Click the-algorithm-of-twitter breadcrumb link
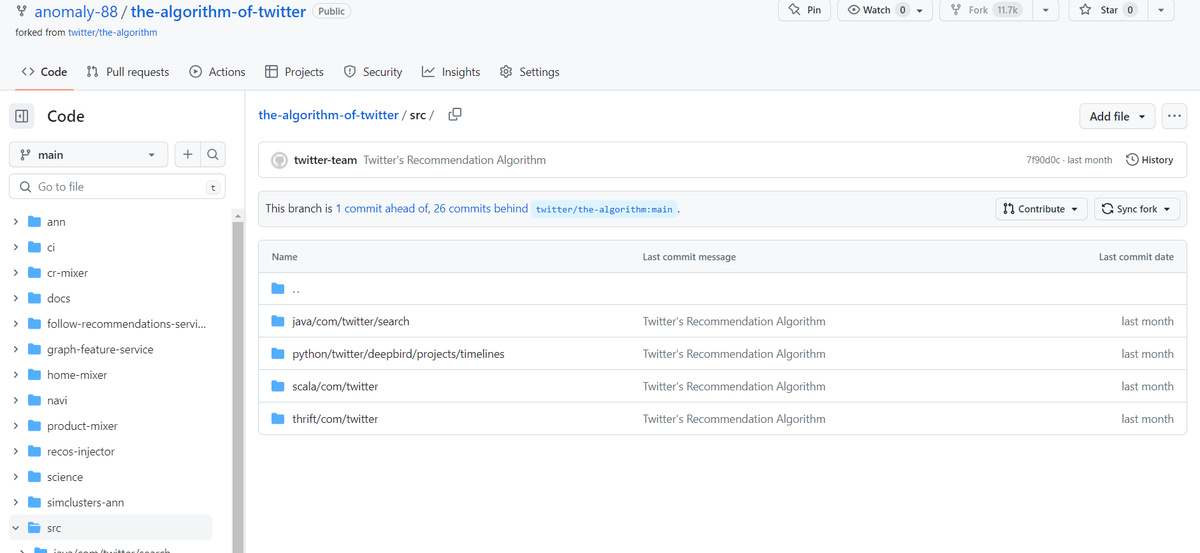Viewport: 1200px width, 553px height. click(329, 115)
